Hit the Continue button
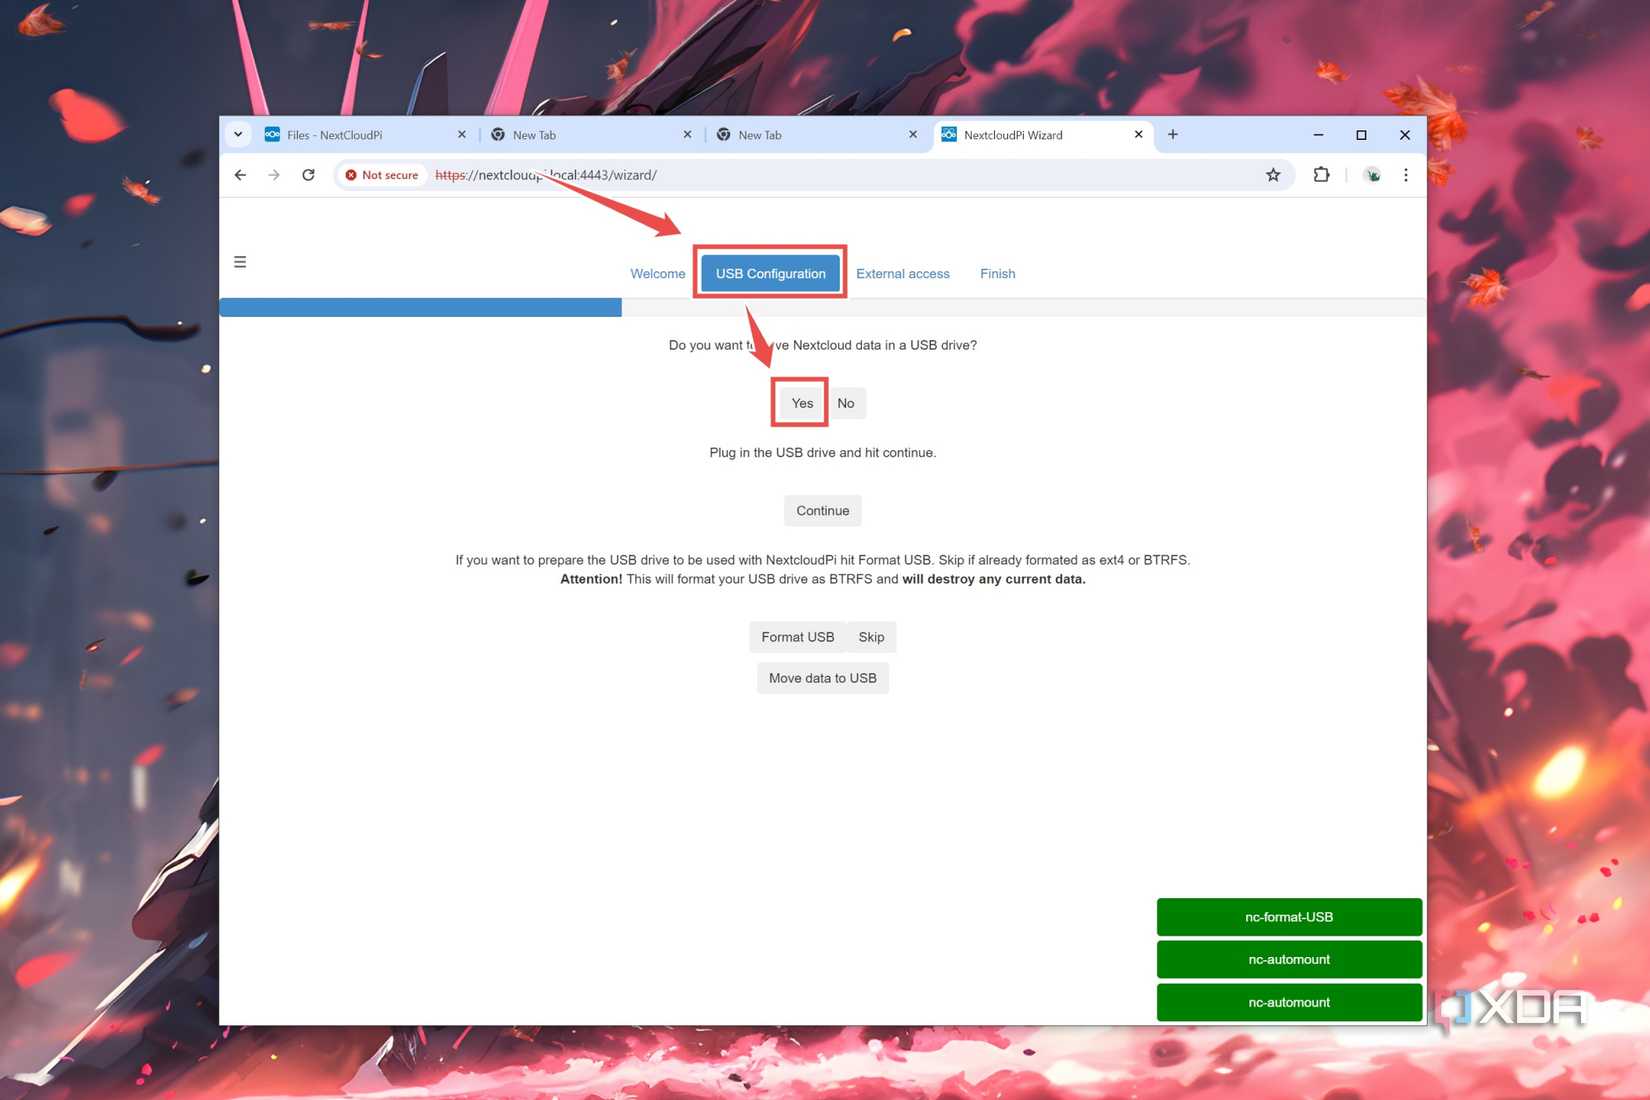Viewport: 1650px width, 1100px height. pos(822,511)
